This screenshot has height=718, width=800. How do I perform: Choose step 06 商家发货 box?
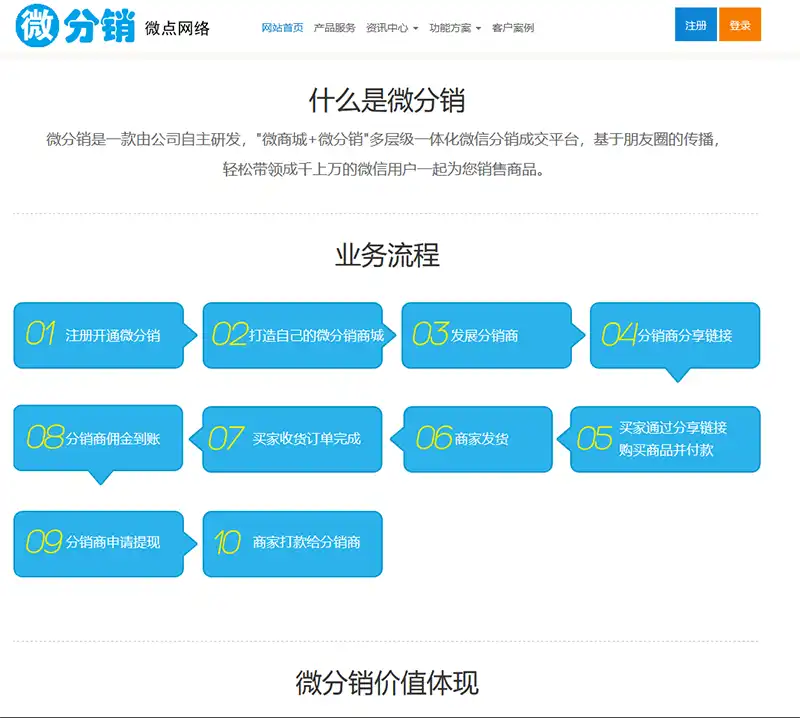[477, 439]
